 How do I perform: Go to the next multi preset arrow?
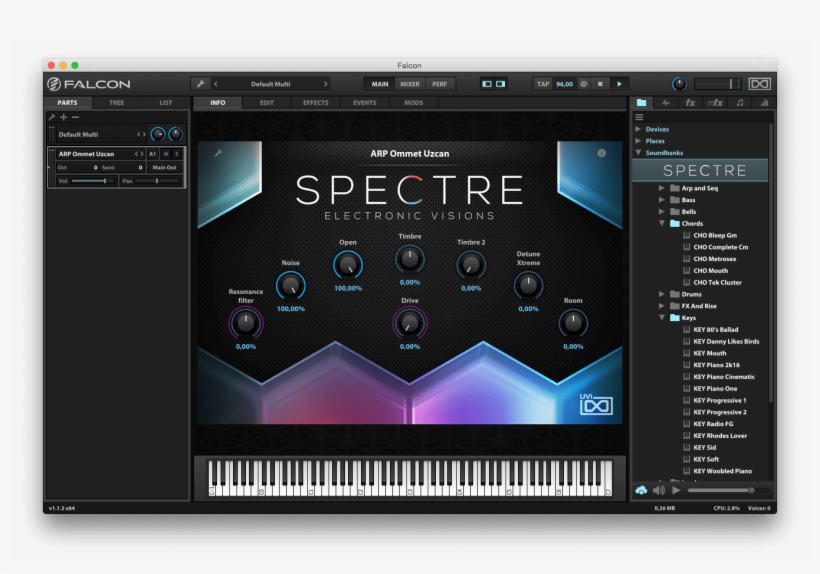point(325,84)
